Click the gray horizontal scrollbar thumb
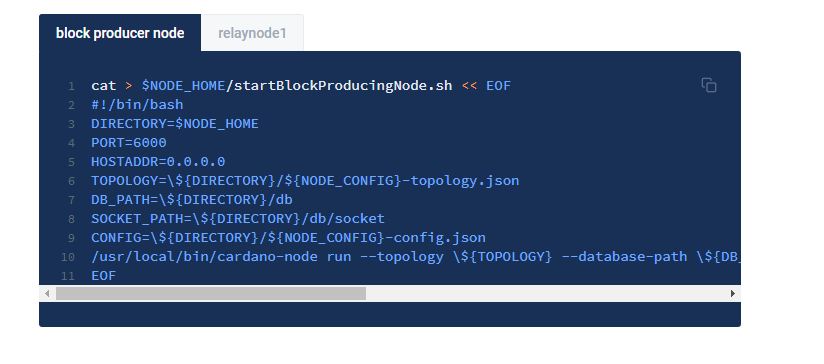 (x=211, y=294)
